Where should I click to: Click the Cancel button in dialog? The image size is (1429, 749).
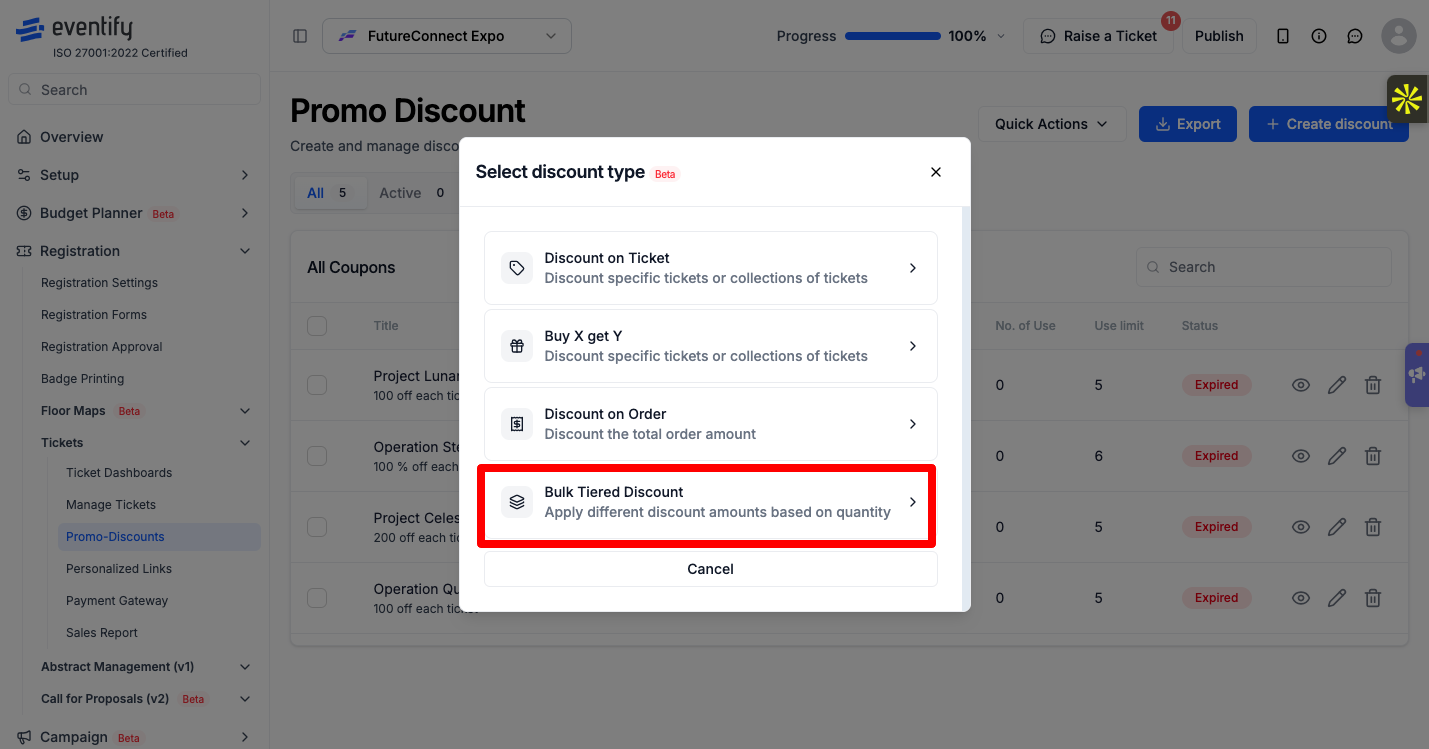(x=711, y=569)
